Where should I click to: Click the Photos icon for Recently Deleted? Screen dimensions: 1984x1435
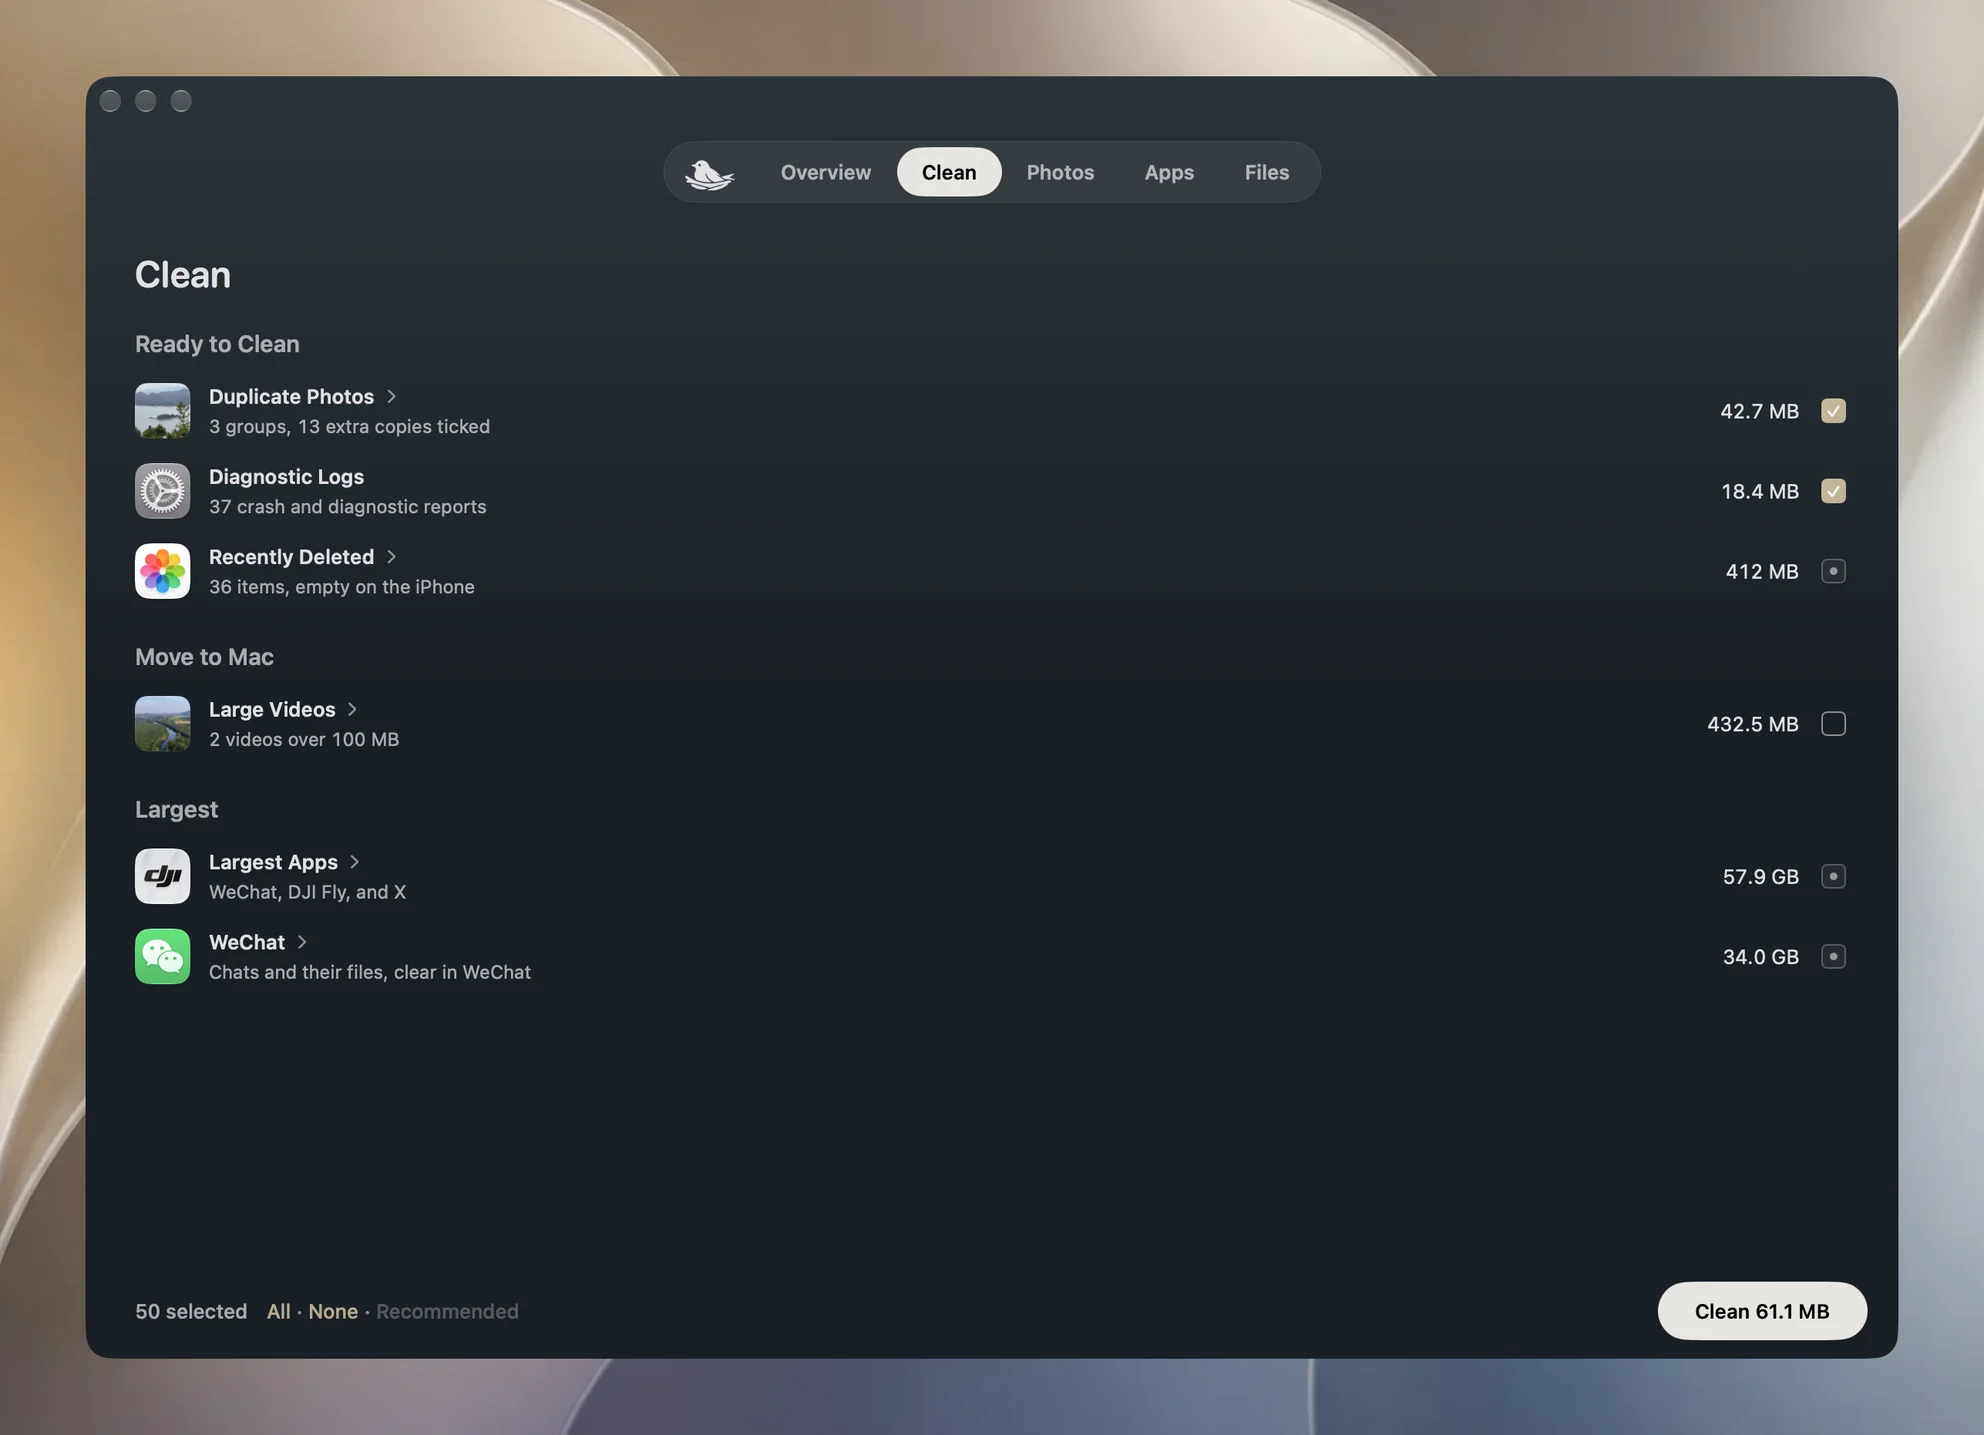[163, 571]
